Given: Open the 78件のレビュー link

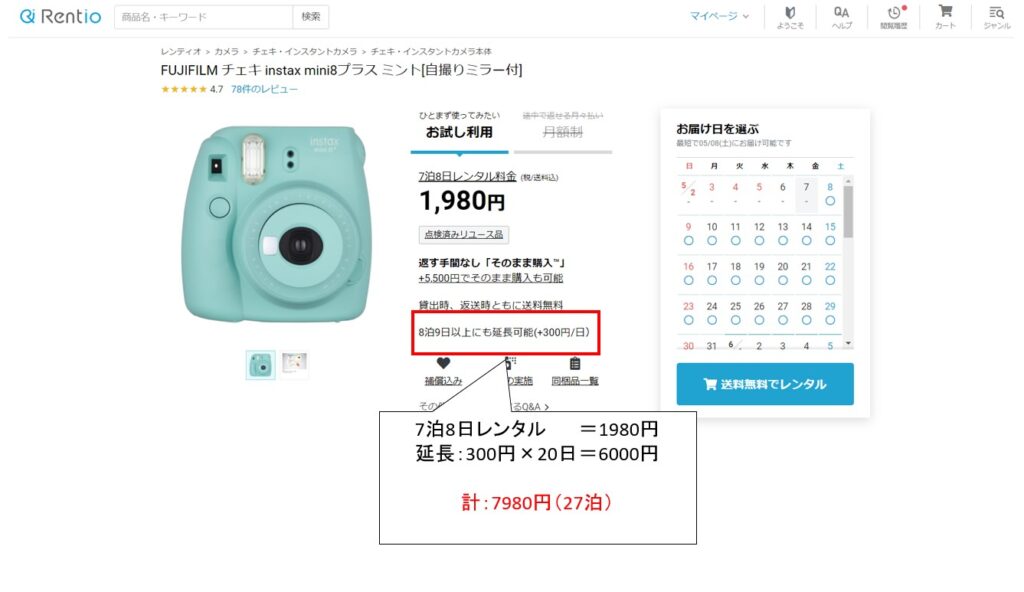Looking at the screenshot, I should [x=264, y=90].
